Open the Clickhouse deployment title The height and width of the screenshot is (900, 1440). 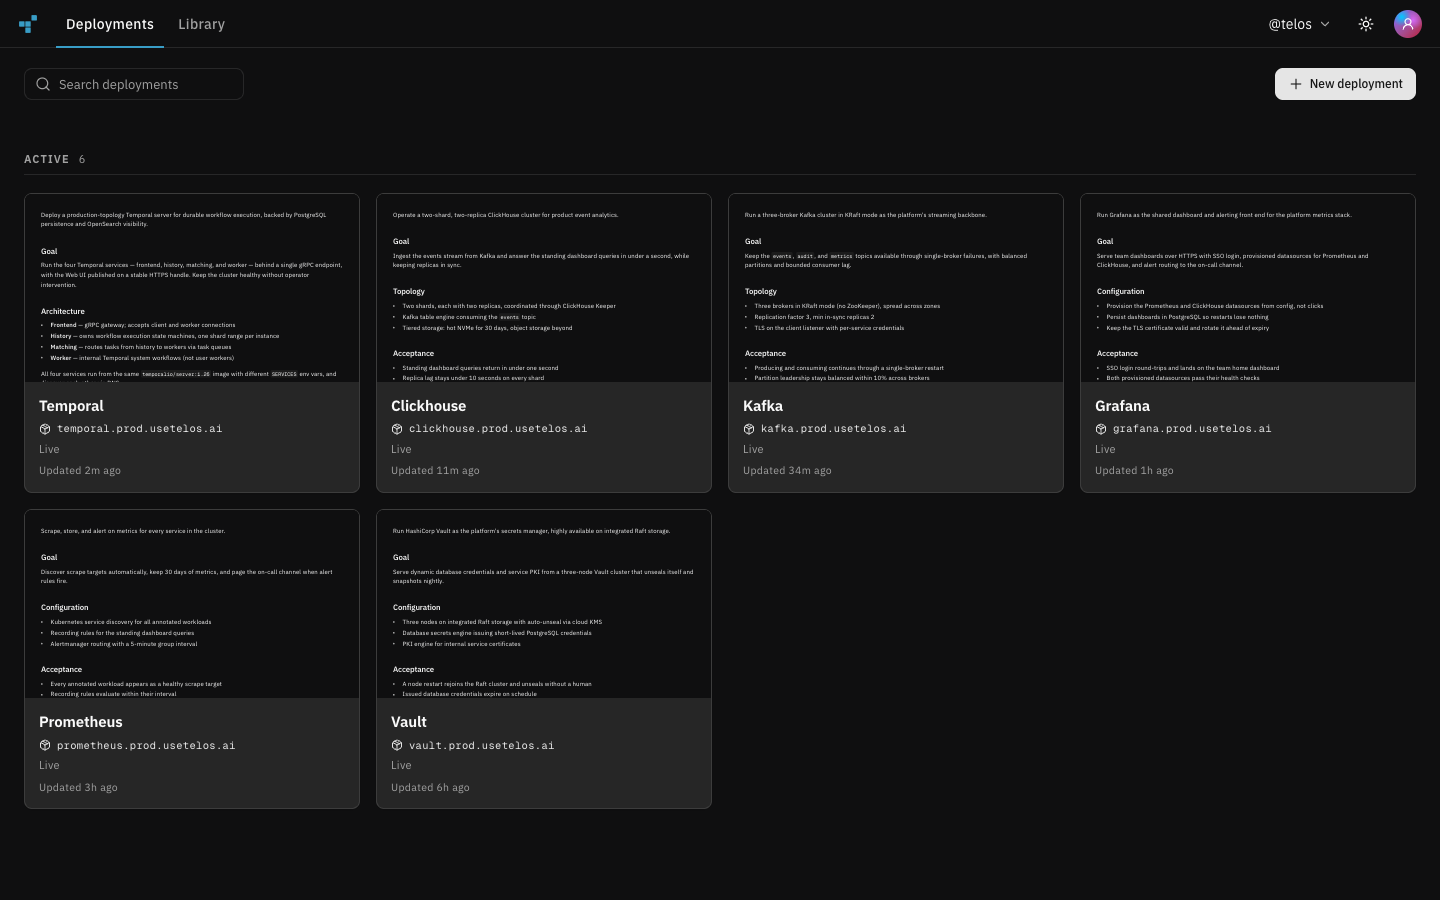pos(428,406)
